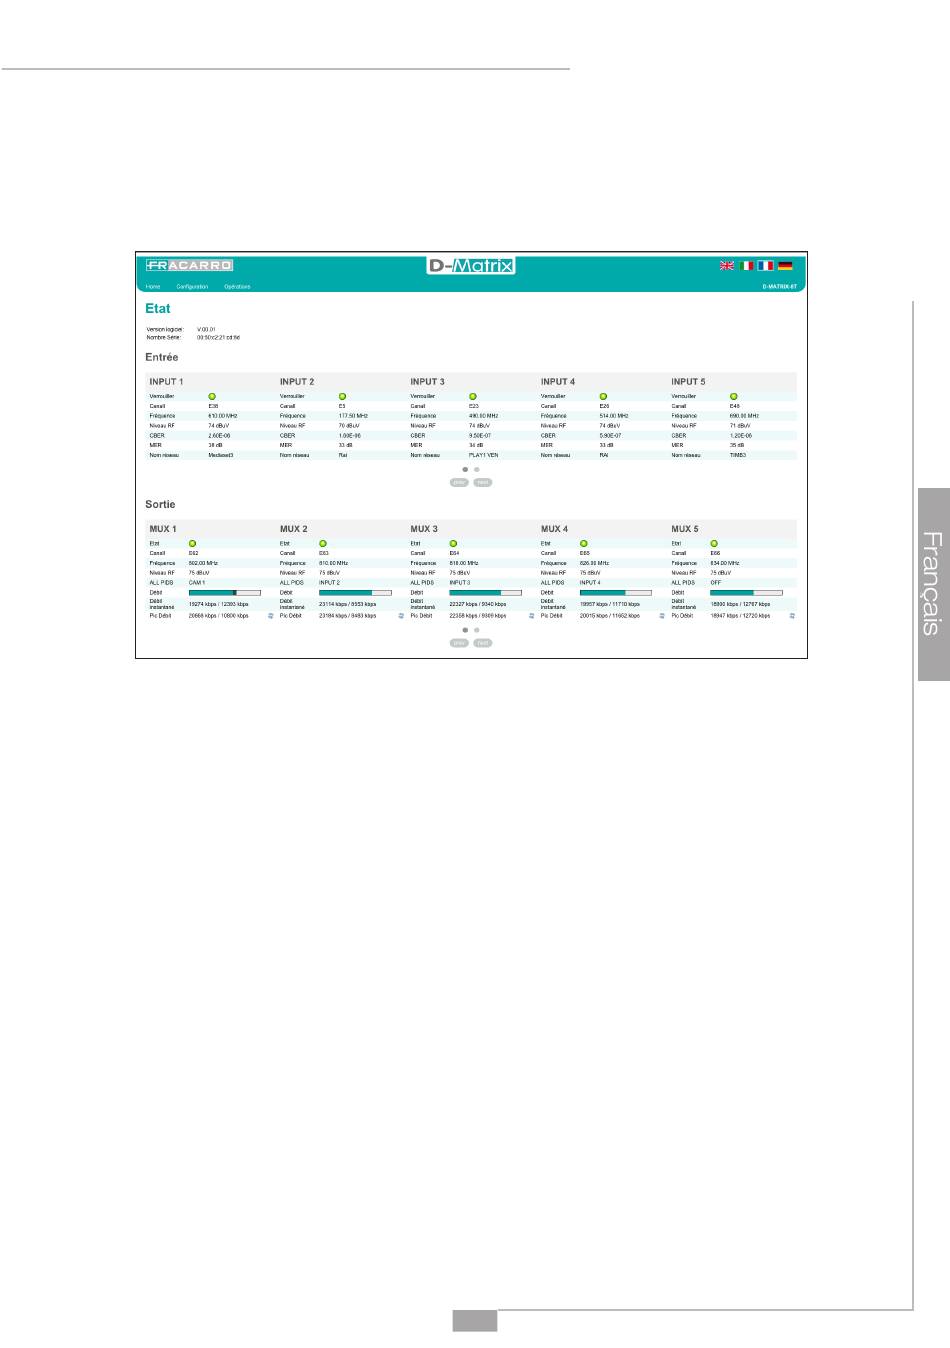This screenshot has height=1348, width=950.
Task: Click MUX 4 ALL PIDS value INPUT 4
Action: (x=590, y=582)
